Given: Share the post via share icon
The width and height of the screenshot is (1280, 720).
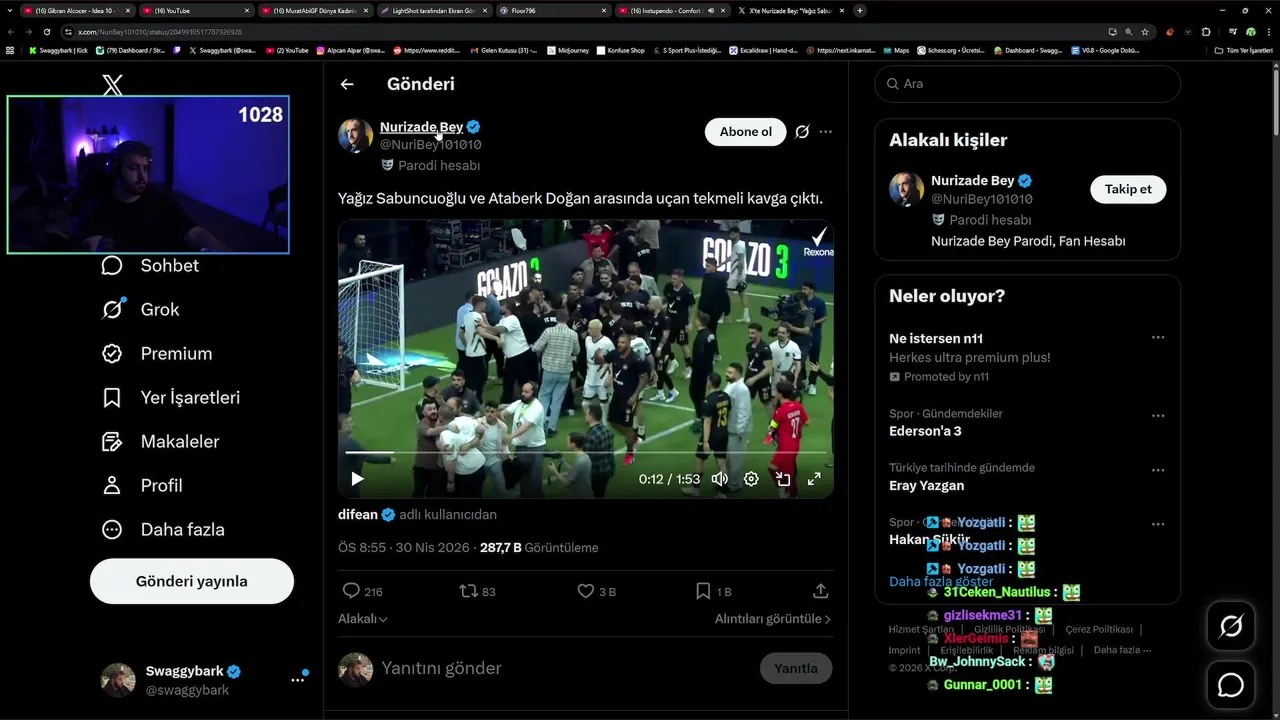Looking at the screenshot, I should click(821, 591).
